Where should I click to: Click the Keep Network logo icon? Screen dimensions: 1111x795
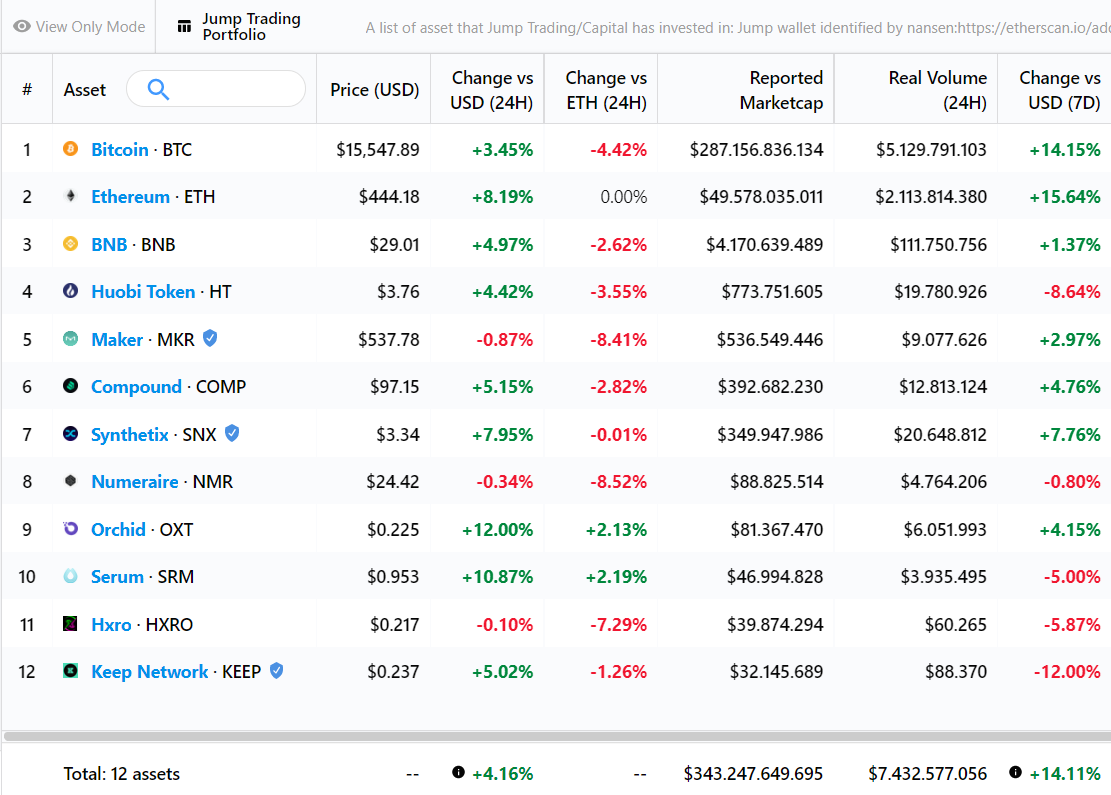[x=70, y=671]
